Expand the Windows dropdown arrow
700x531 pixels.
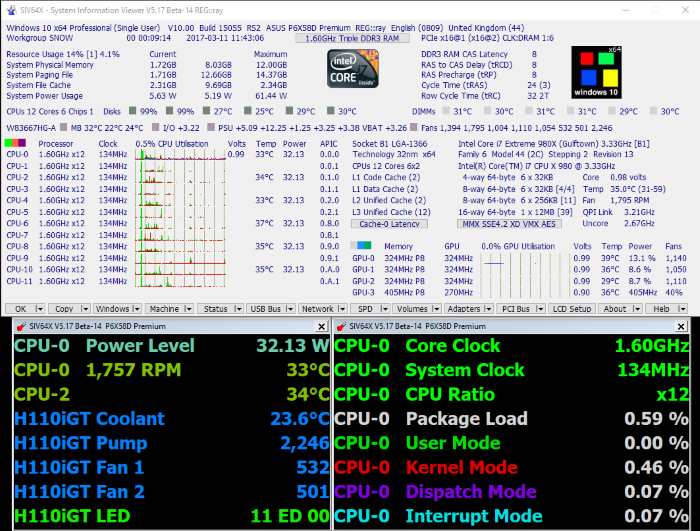(136, 309)
